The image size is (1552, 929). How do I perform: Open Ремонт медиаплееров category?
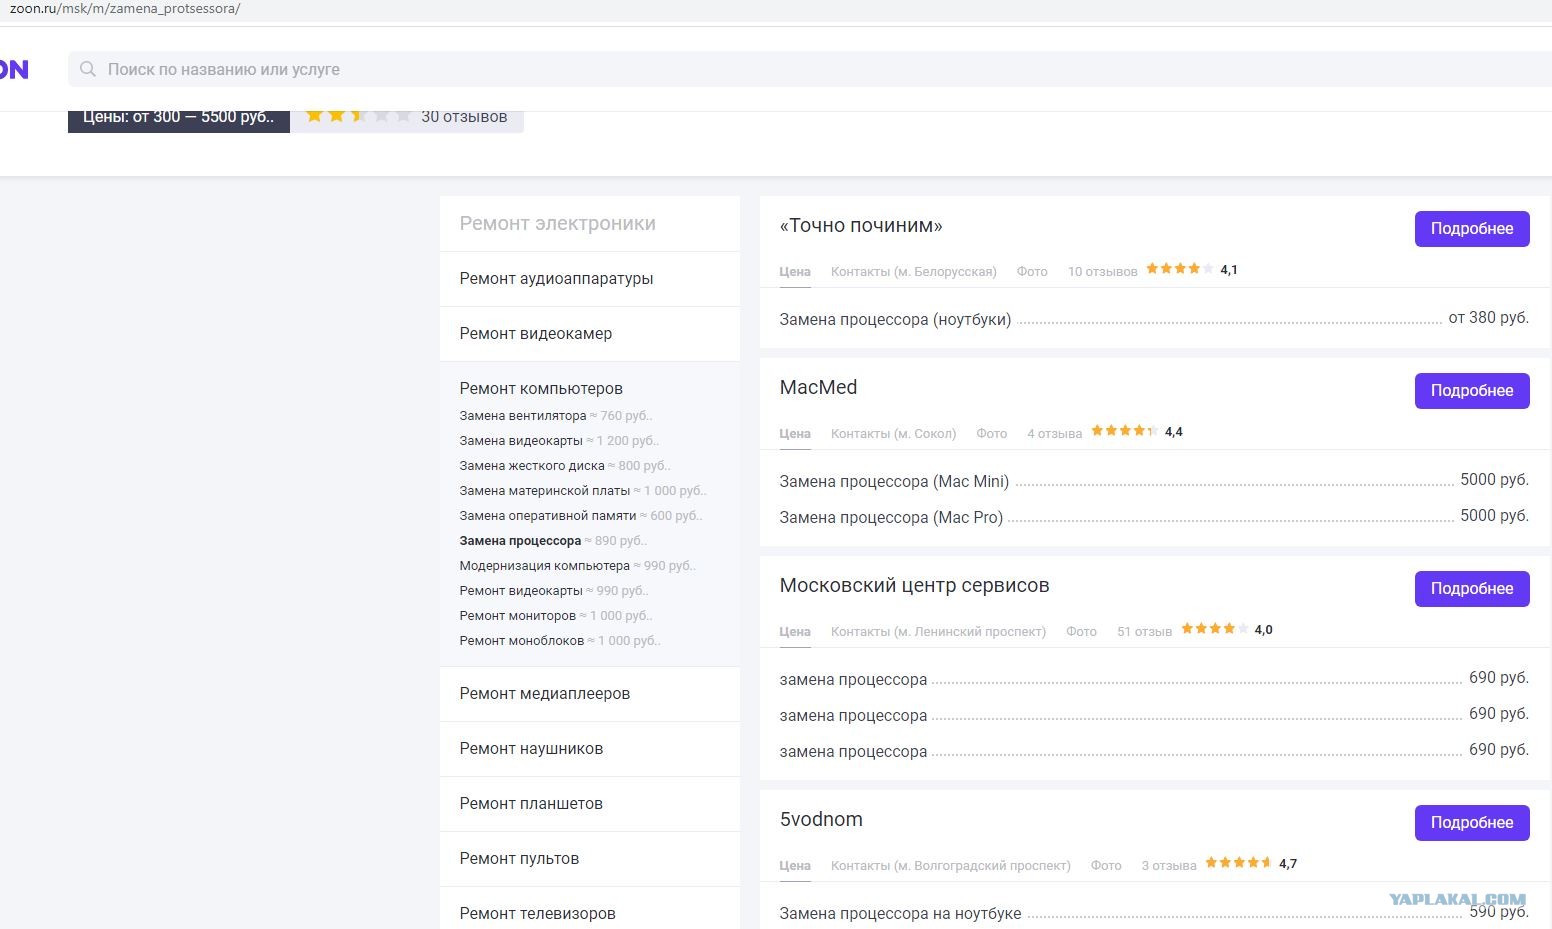pos(545,694)
